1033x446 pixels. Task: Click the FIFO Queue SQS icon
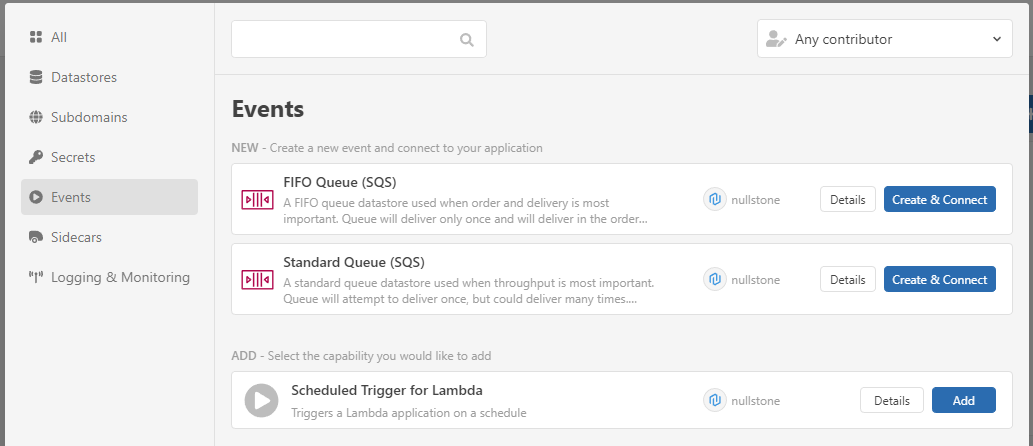pyautogui.click(x=257, y=199)
